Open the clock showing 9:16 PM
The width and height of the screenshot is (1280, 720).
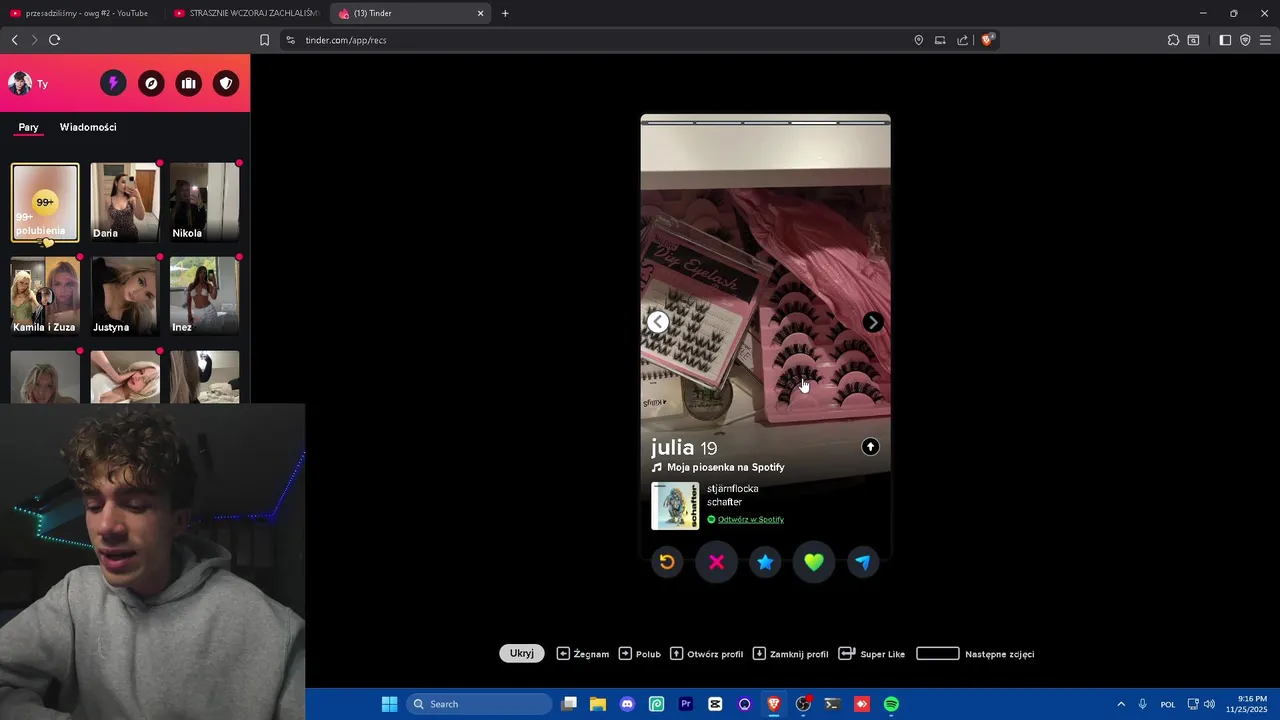tap(1252, 704)
